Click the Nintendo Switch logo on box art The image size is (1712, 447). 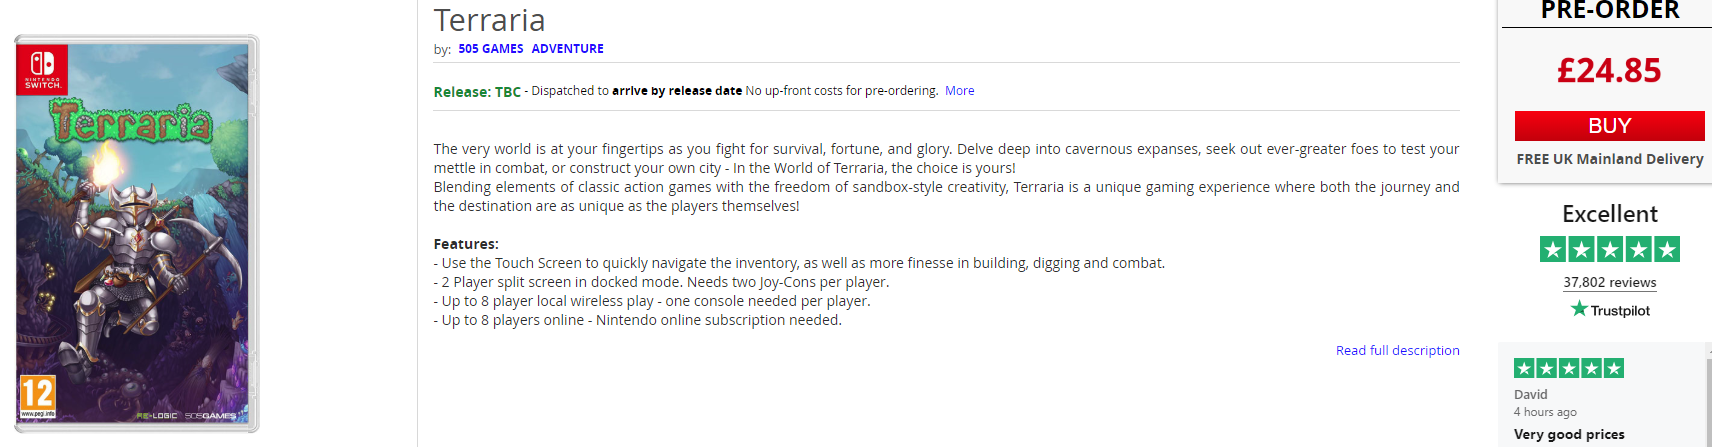coord(42,68)
